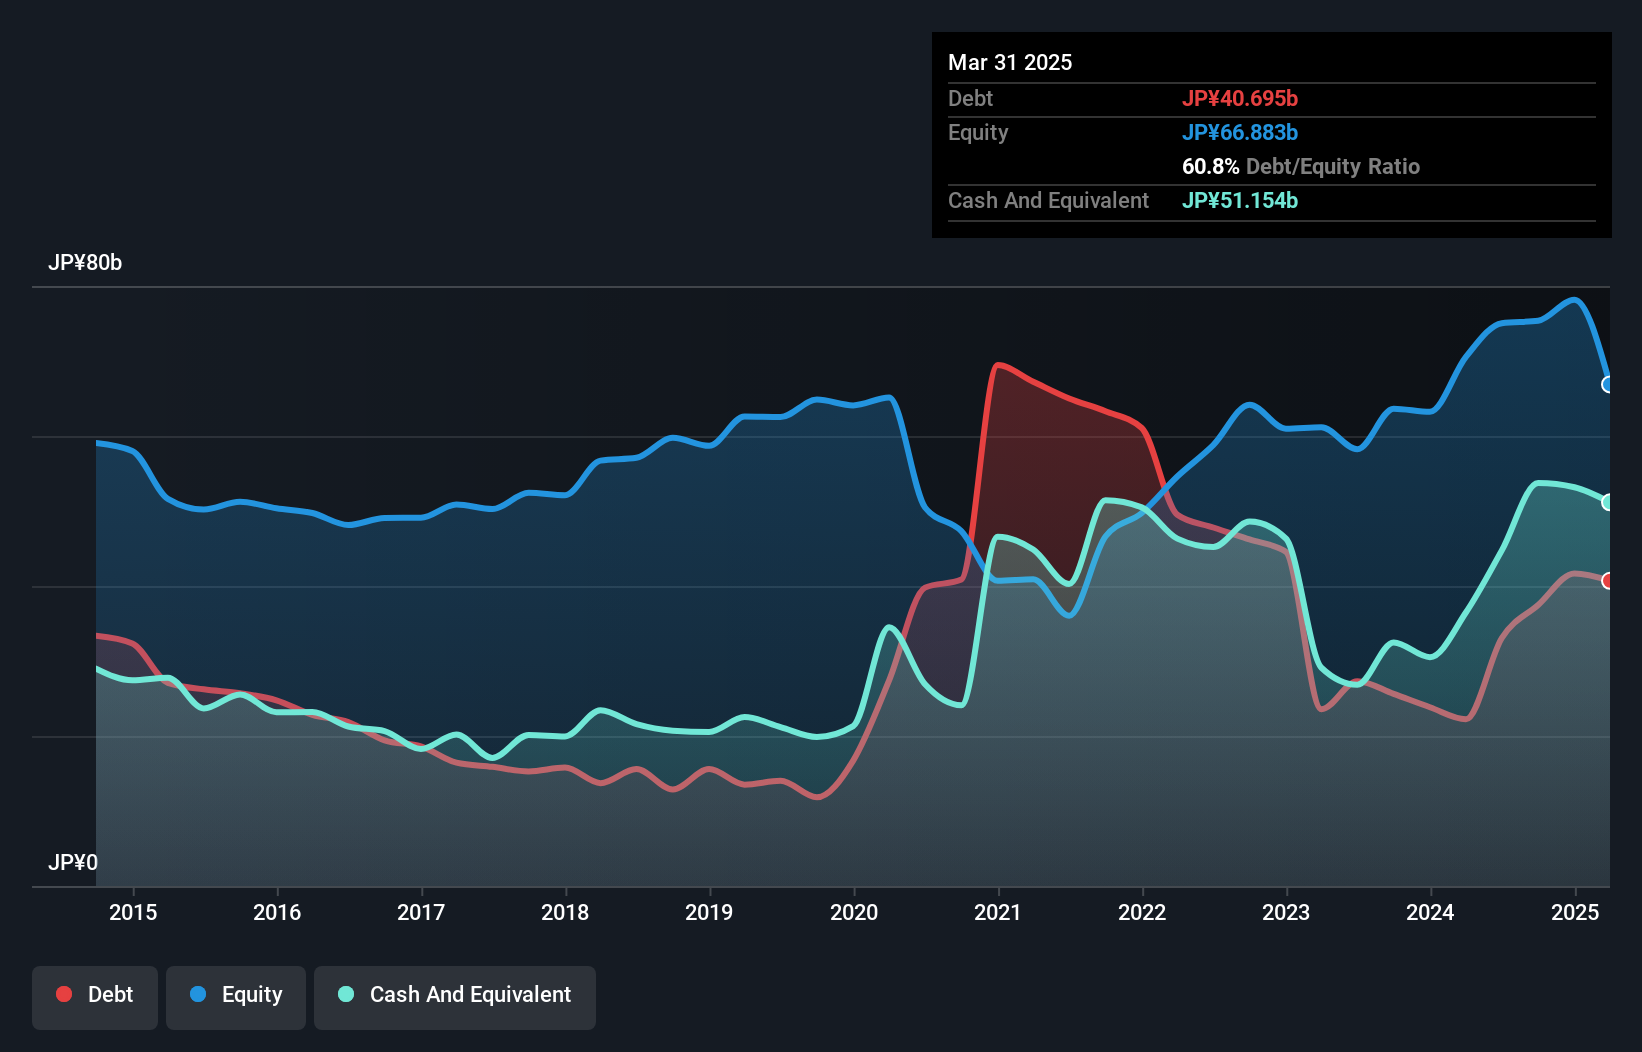Click the Debt value JP¥40.695b in tooltip
1642x1052 pixels.
(1240, 98)
